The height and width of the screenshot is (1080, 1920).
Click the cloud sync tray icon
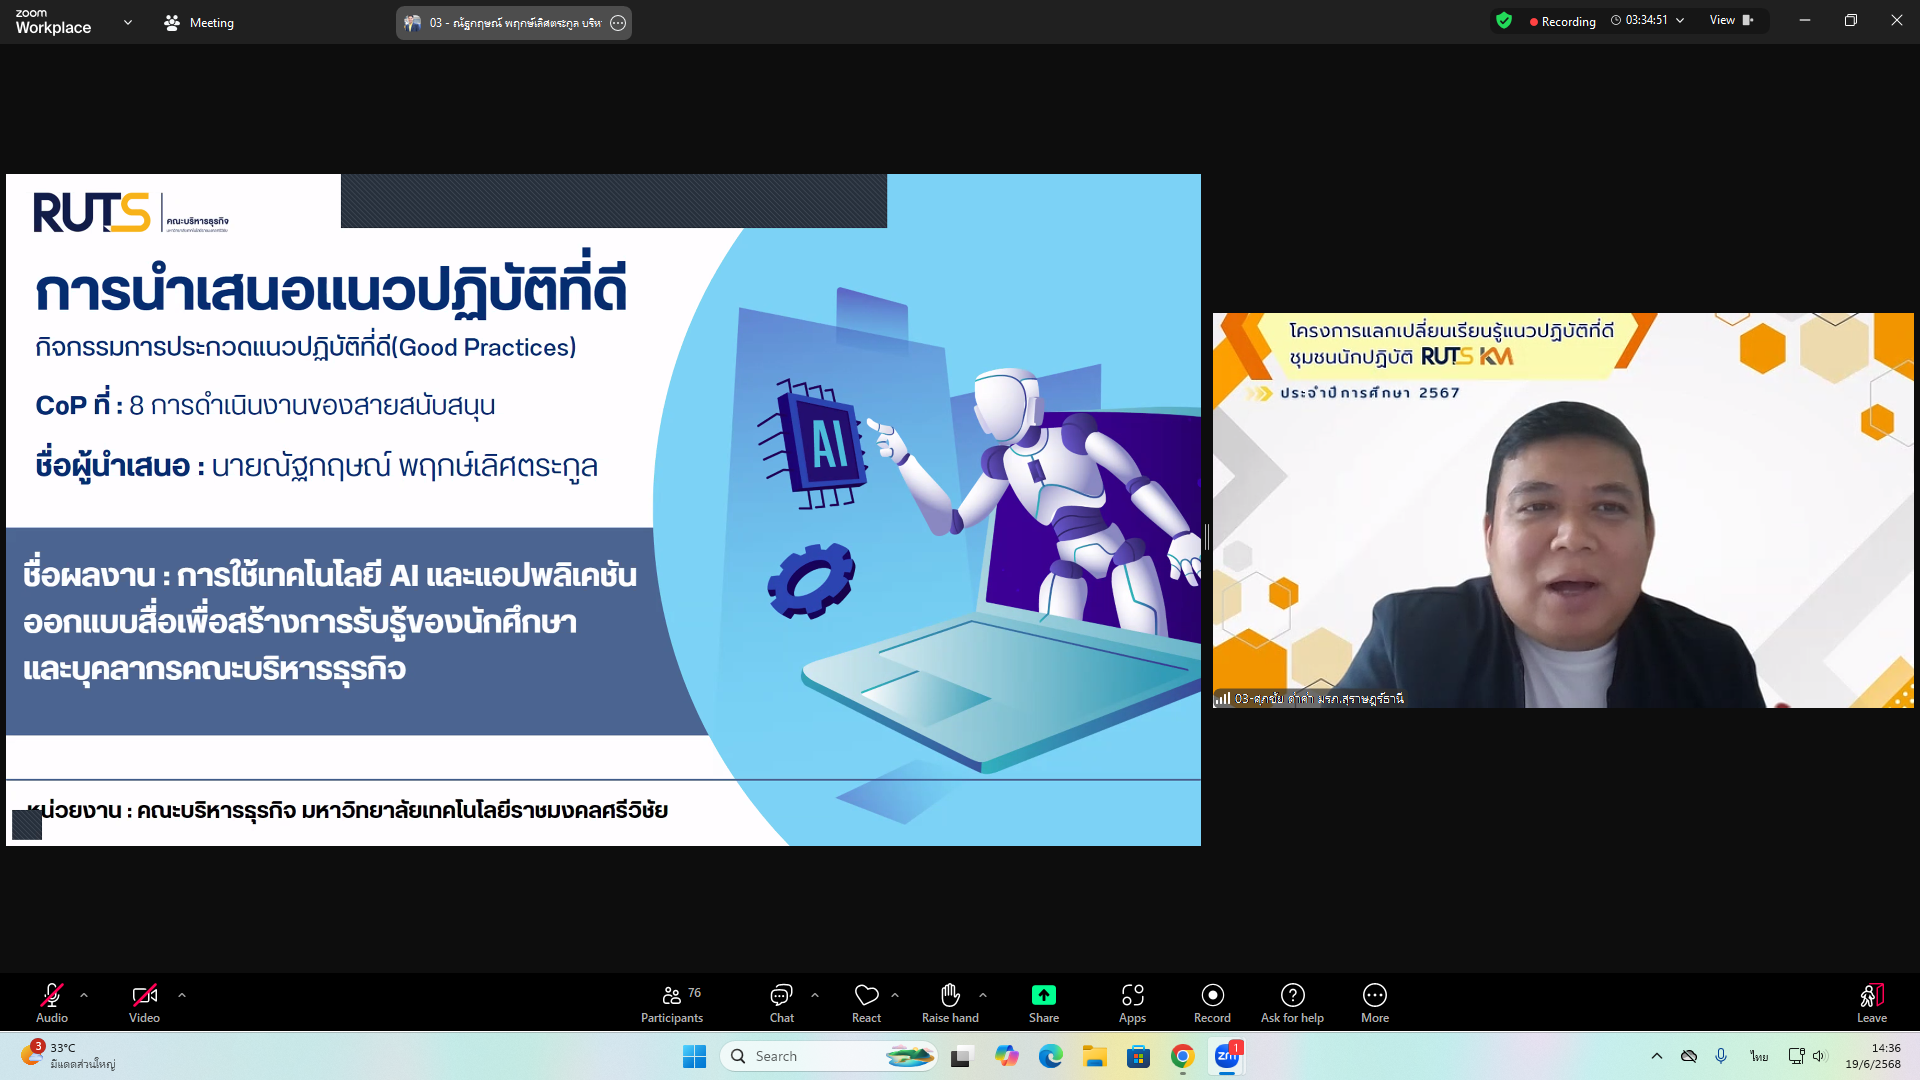click(x=1689, y=1056)
